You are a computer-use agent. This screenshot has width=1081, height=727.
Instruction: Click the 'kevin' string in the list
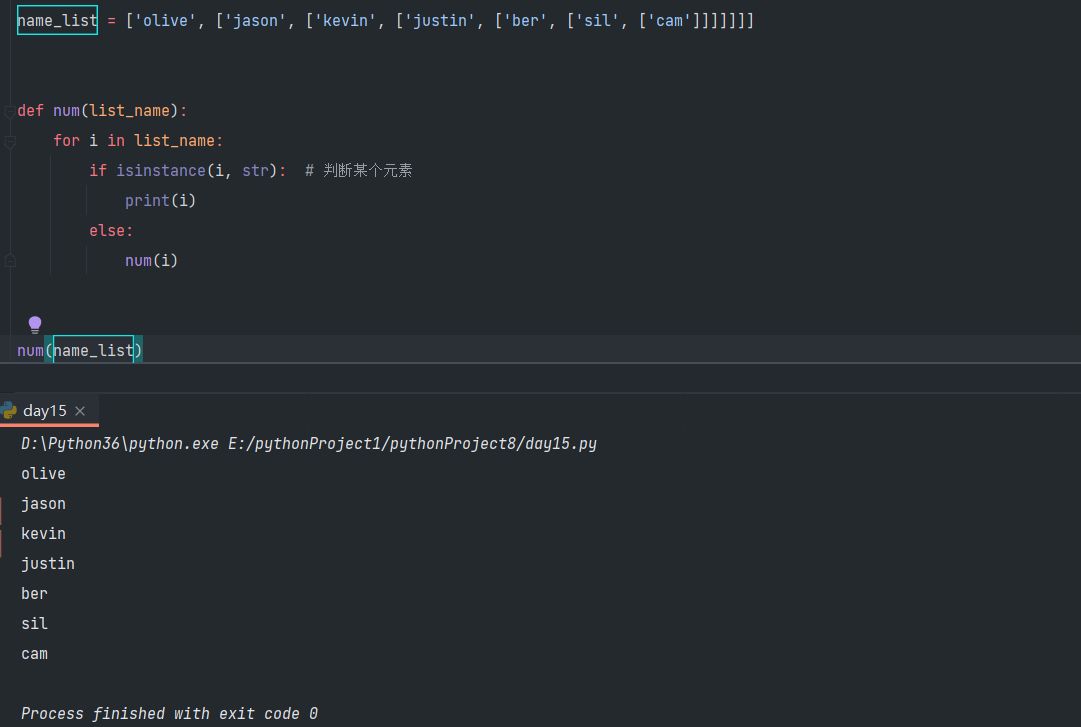pyautogui.click(x=346, y=20)
